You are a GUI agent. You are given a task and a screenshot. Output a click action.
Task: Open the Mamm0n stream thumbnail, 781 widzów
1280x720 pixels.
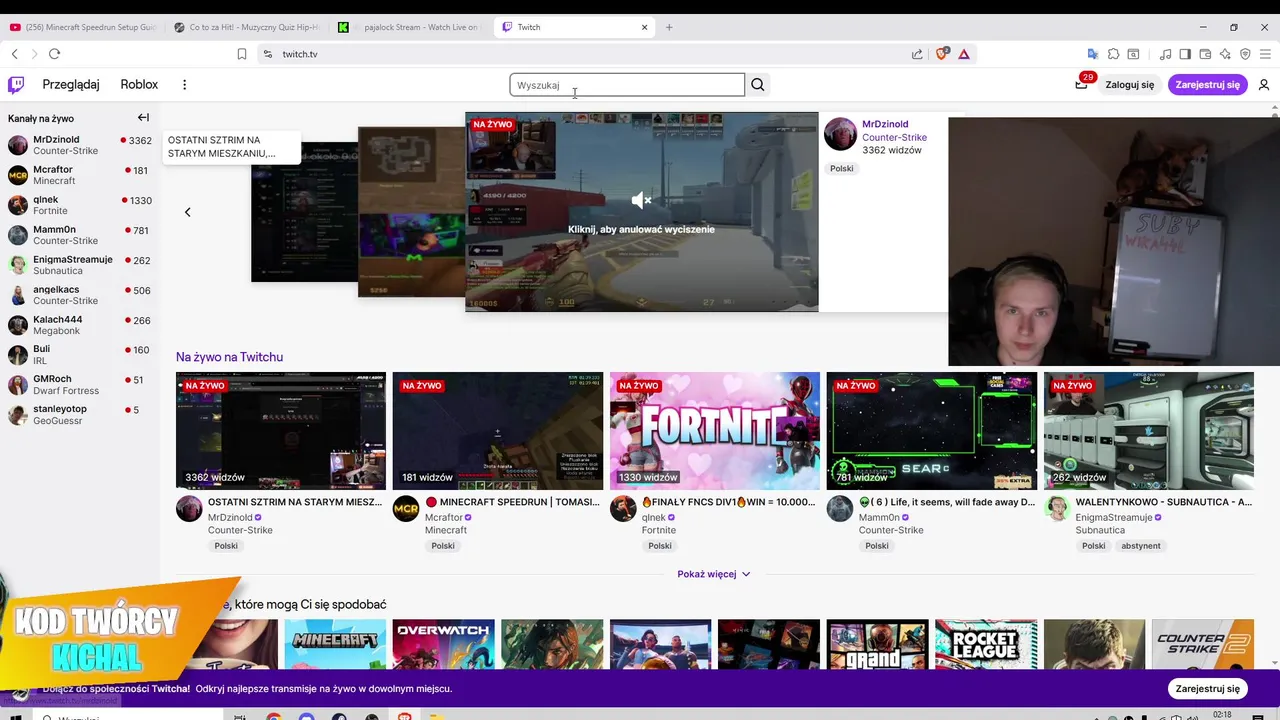pos(932,431)
